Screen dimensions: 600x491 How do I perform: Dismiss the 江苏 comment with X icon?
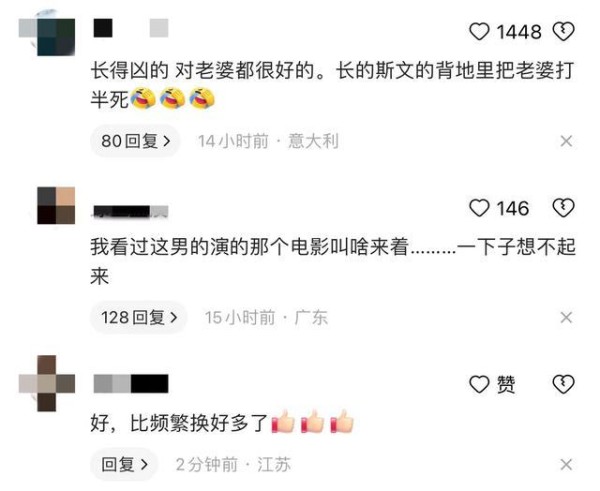click(x=566, y=465)
